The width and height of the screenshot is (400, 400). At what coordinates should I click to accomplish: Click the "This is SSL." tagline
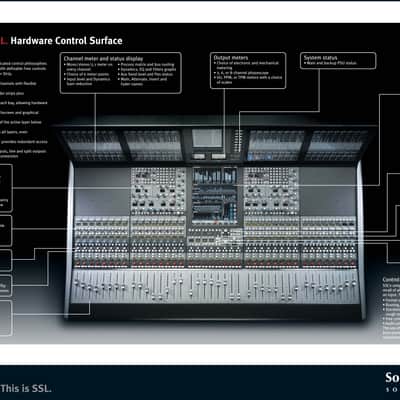tap(26, 388)
